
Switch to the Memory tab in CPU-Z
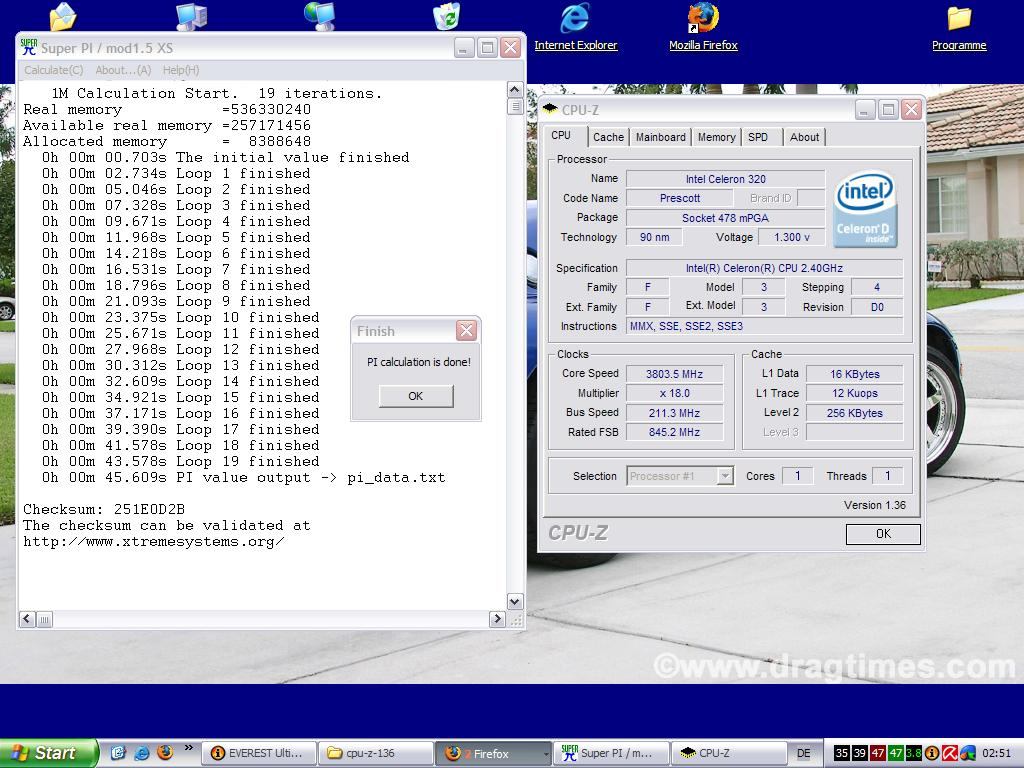click(x=716, y=137)
